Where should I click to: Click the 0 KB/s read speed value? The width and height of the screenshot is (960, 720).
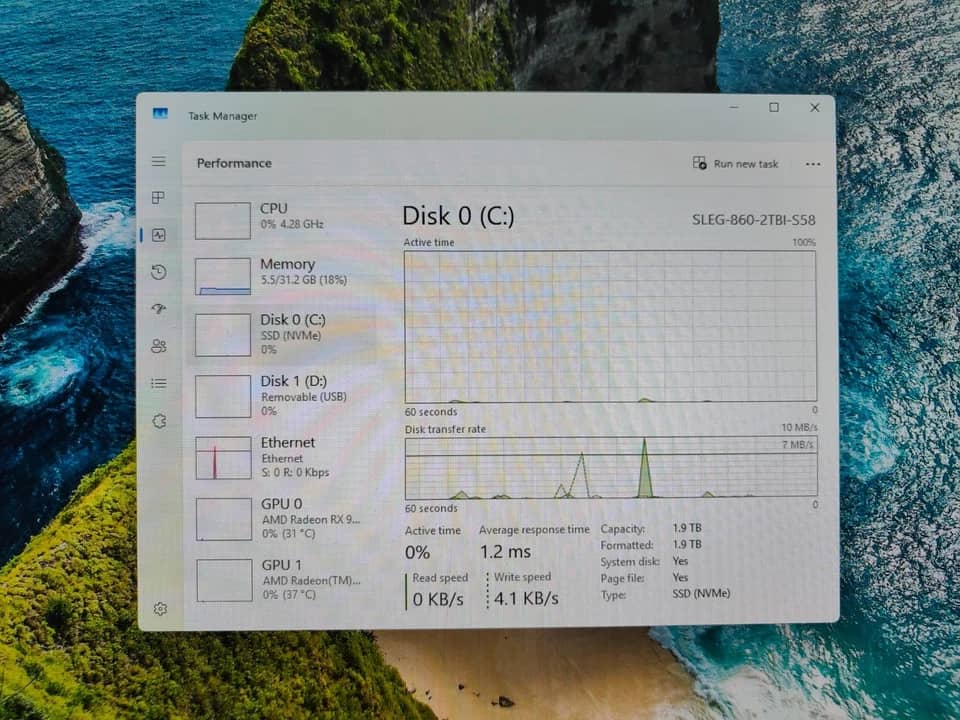tap(438, 599)
